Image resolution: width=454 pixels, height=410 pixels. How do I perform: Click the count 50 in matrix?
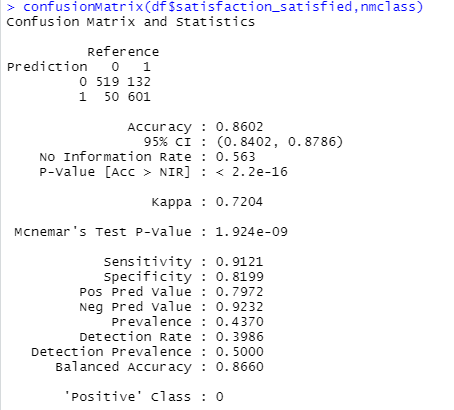(x=111, y=97)
